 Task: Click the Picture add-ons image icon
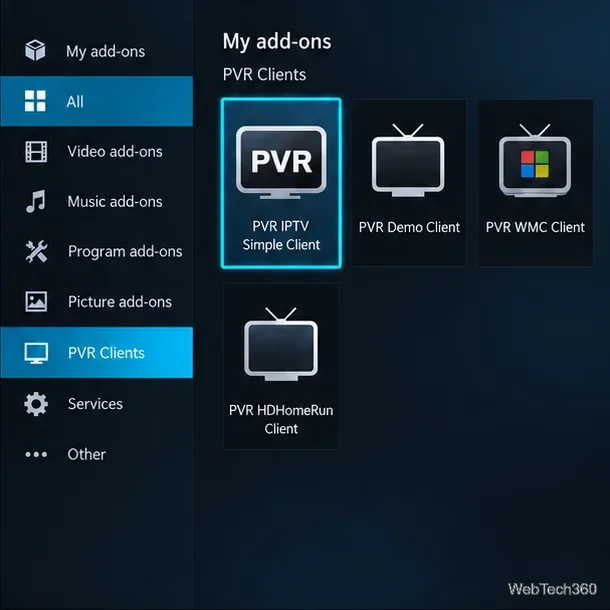[36, 301]
